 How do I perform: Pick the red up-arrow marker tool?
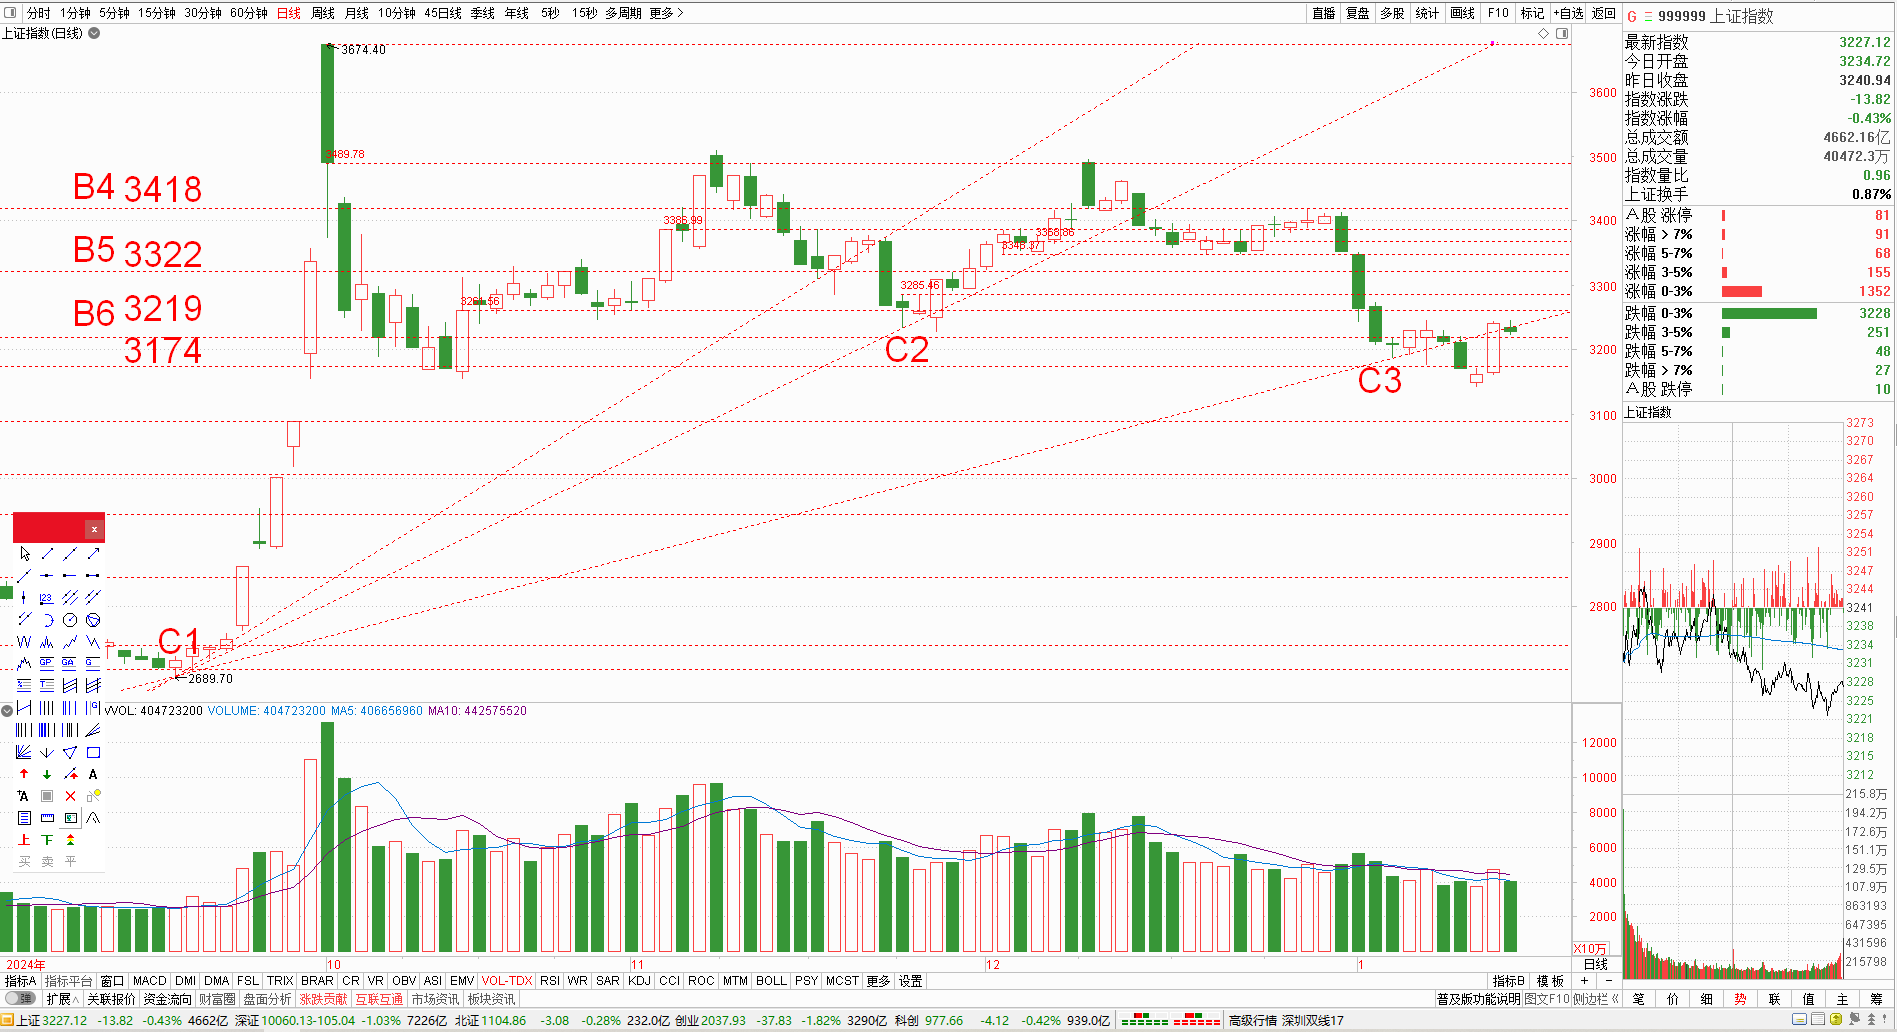pos(24,775)
